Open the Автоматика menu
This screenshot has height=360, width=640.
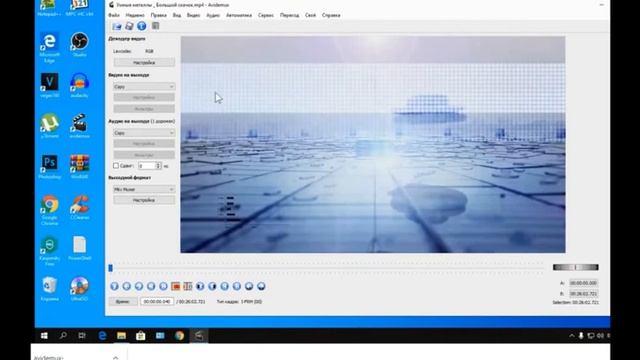coord(239,15)
